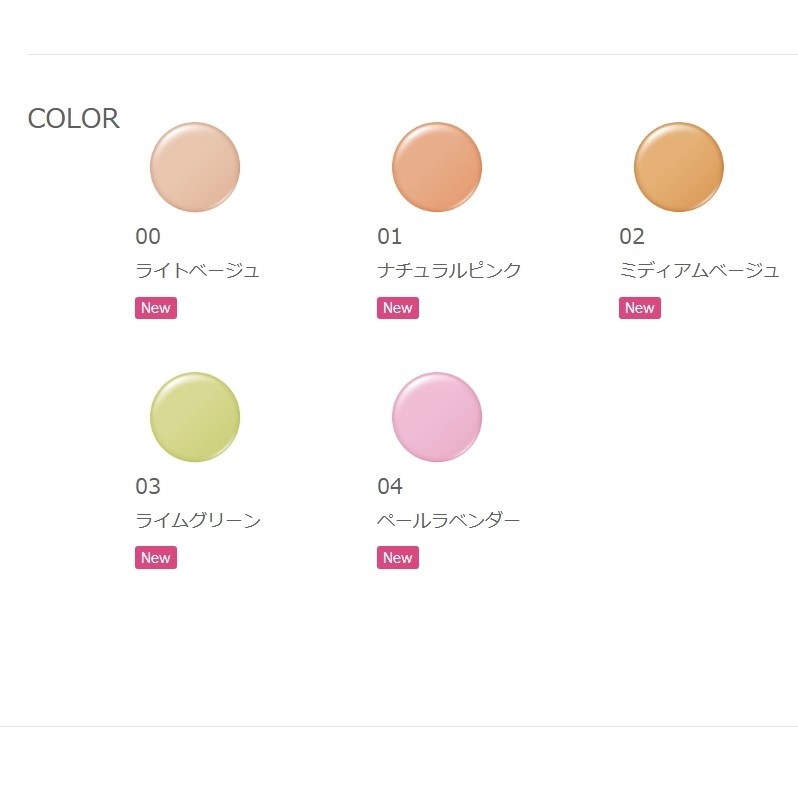This screenshot has height=798, width=798.
Task: Click color number 01 label
Action: [390, 237]
